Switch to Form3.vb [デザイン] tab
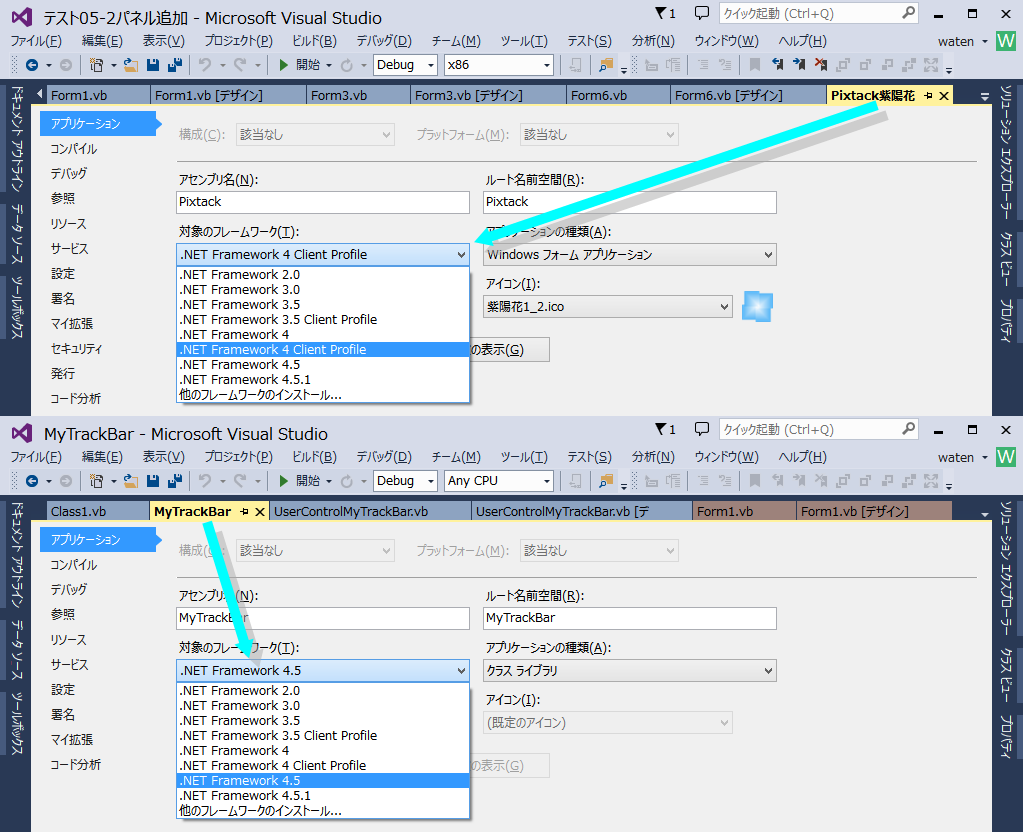Screen dimensions: 1024x832 click(x=488, y=95)
